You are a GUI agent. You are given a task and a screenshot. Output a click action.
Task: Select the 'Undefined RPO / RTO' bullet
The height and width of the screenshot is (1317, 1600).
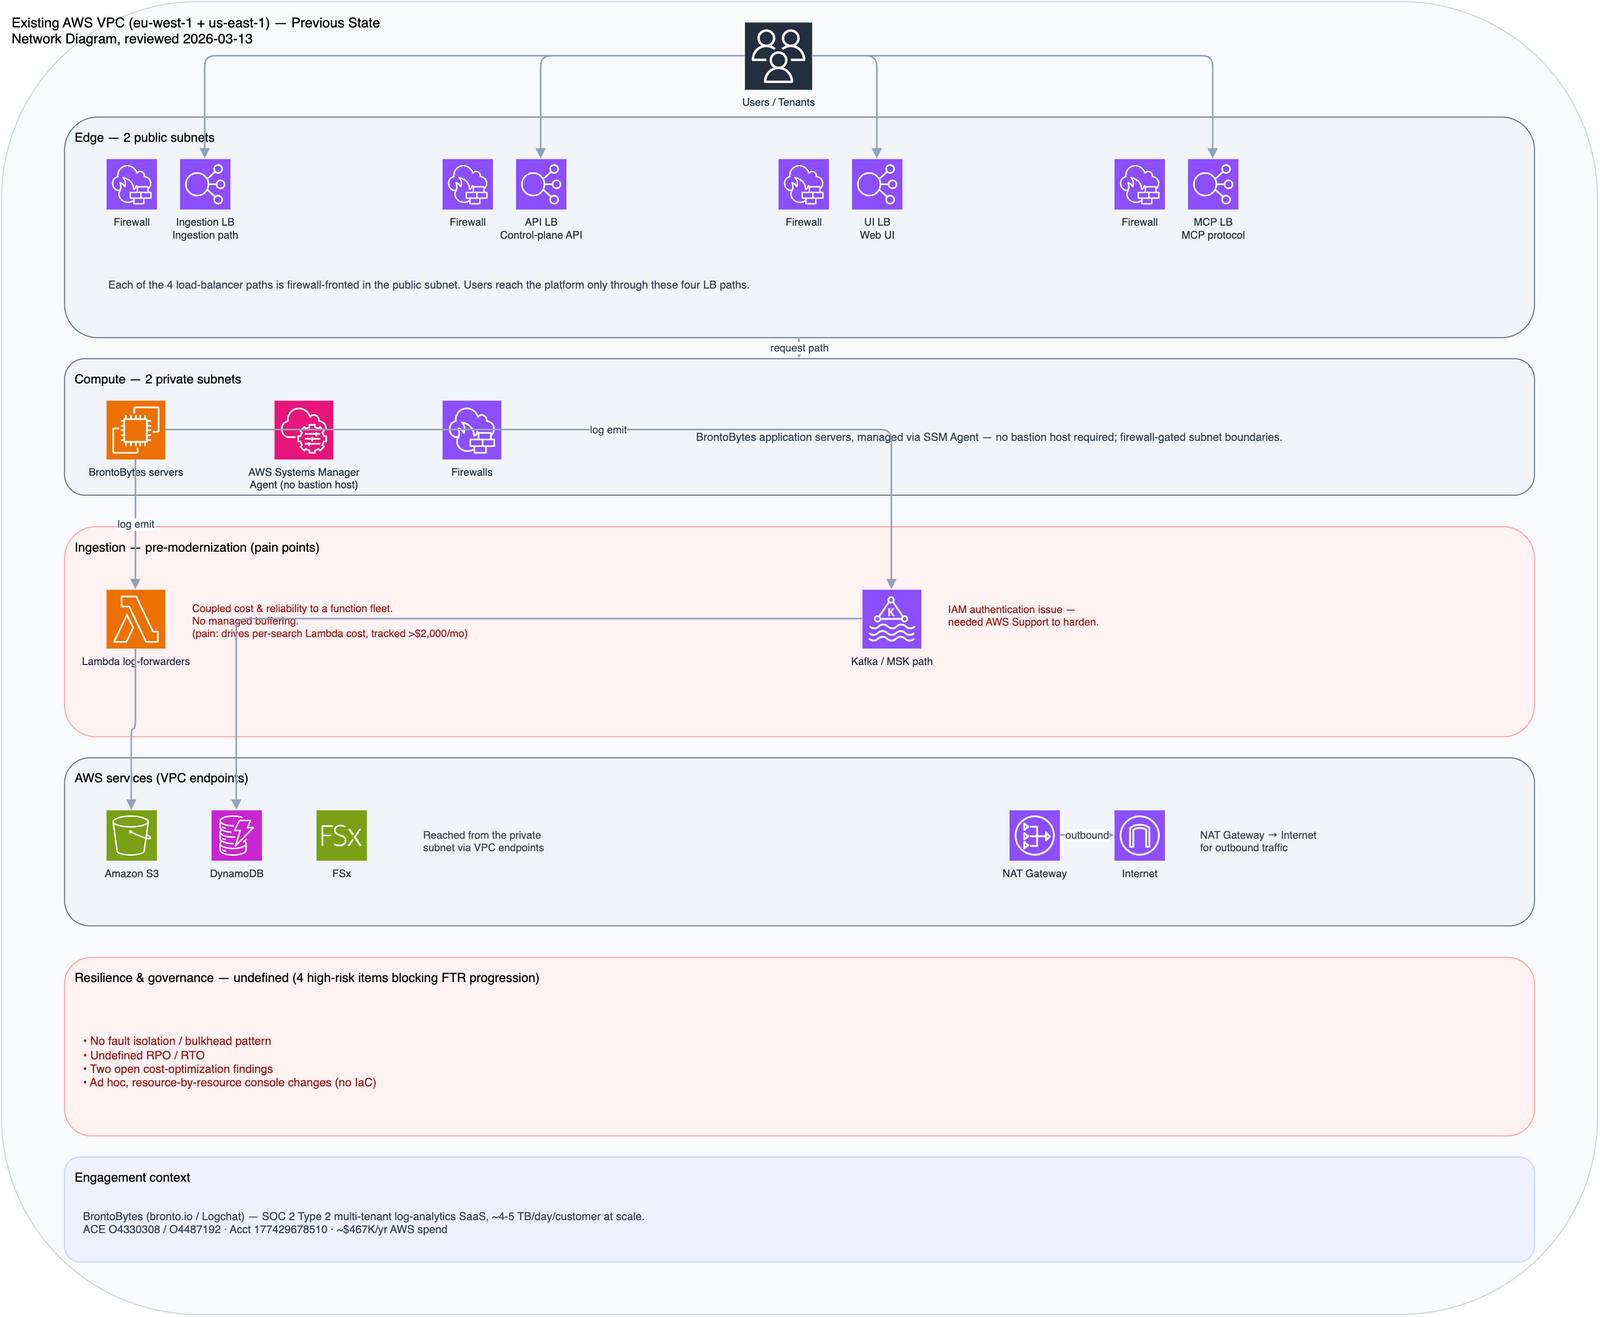[144, 1056]
